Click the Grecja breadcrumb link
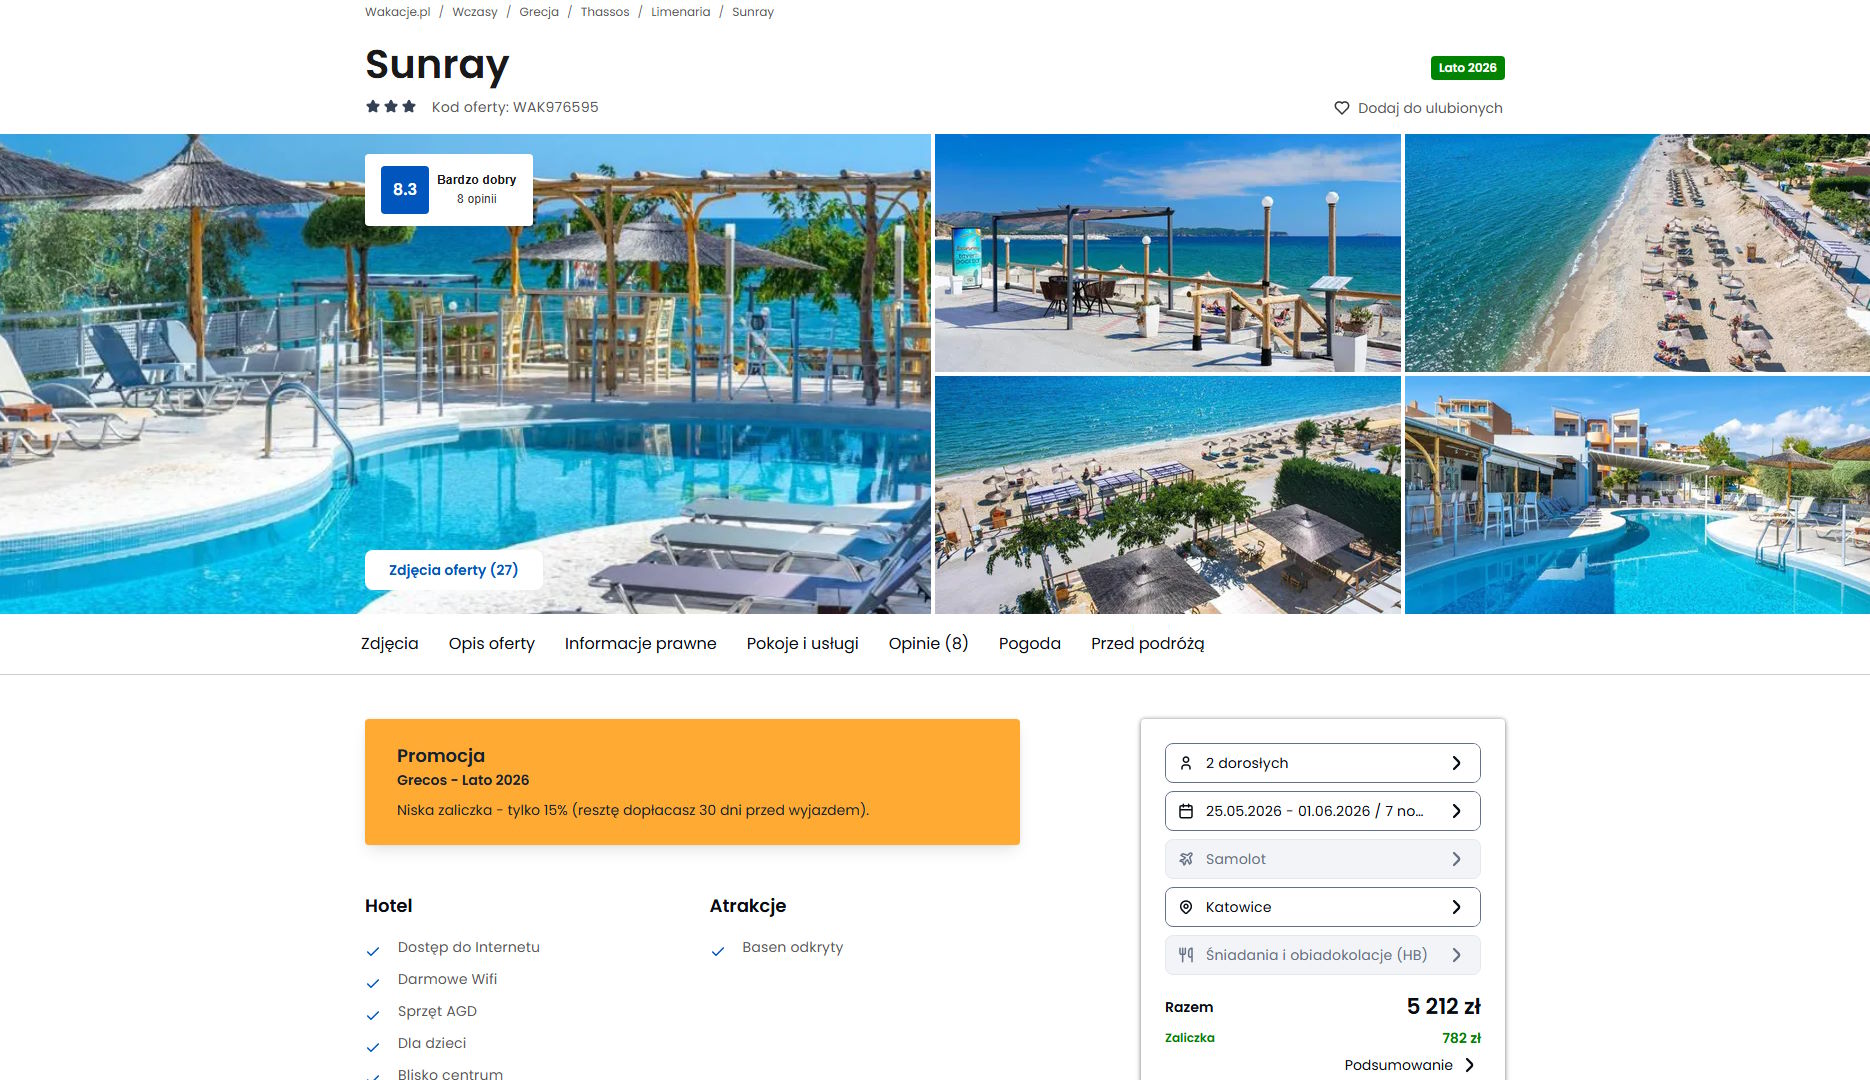The image size is (1870, 1080). pos(539,12)
